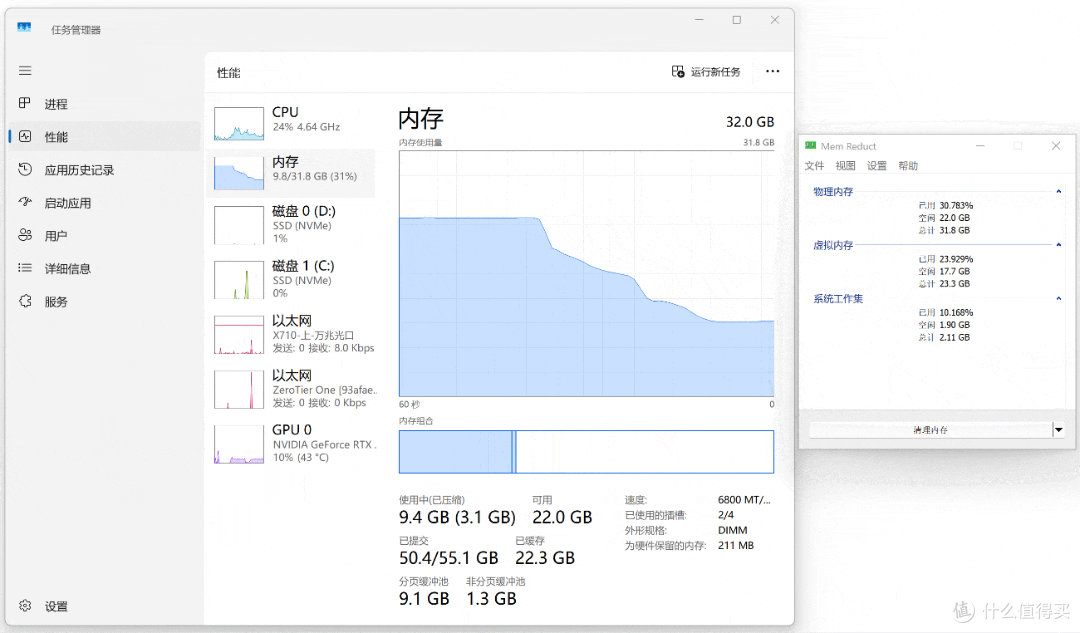Open App history (应用历史记录) icon

(25, 169)
